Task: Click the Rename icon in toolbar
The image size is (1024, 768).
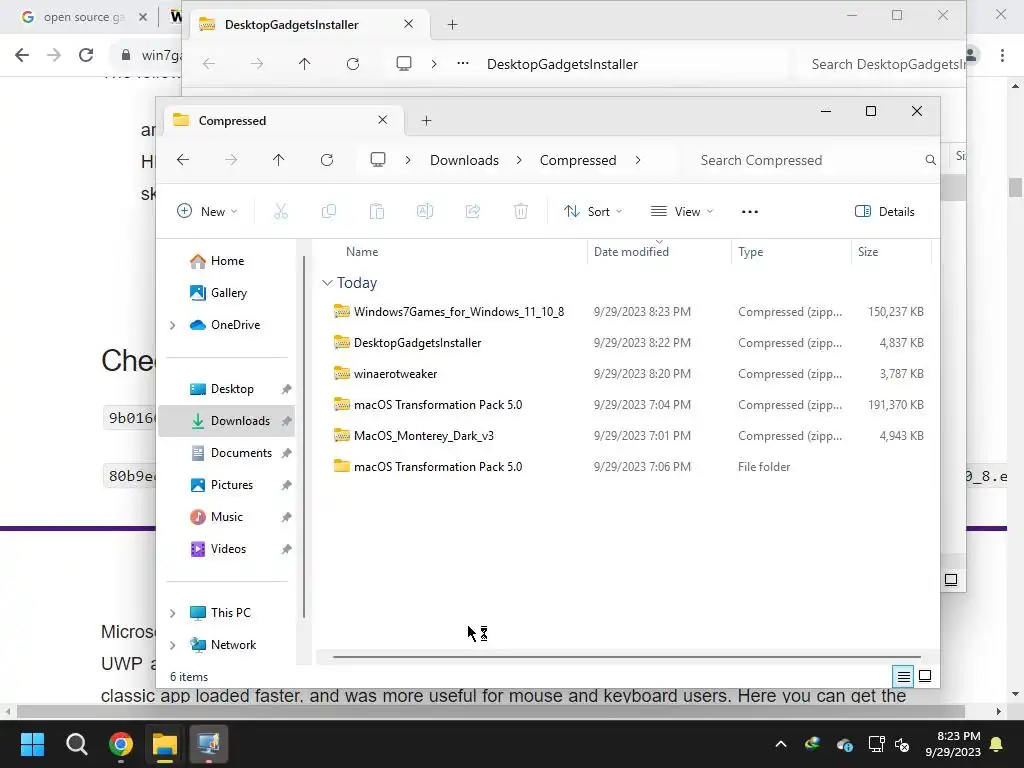Action: (x=424, y=211)
